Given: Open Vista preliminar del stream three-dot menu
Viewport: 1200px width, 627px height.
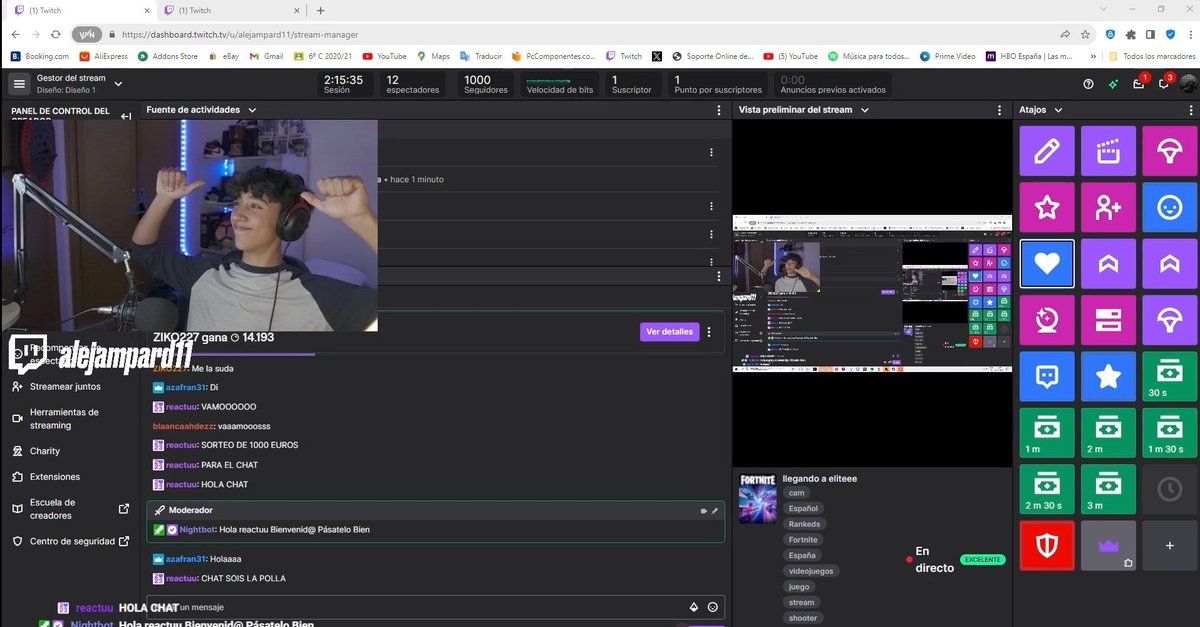Looking at the screenshot, I should coord(998,110).
